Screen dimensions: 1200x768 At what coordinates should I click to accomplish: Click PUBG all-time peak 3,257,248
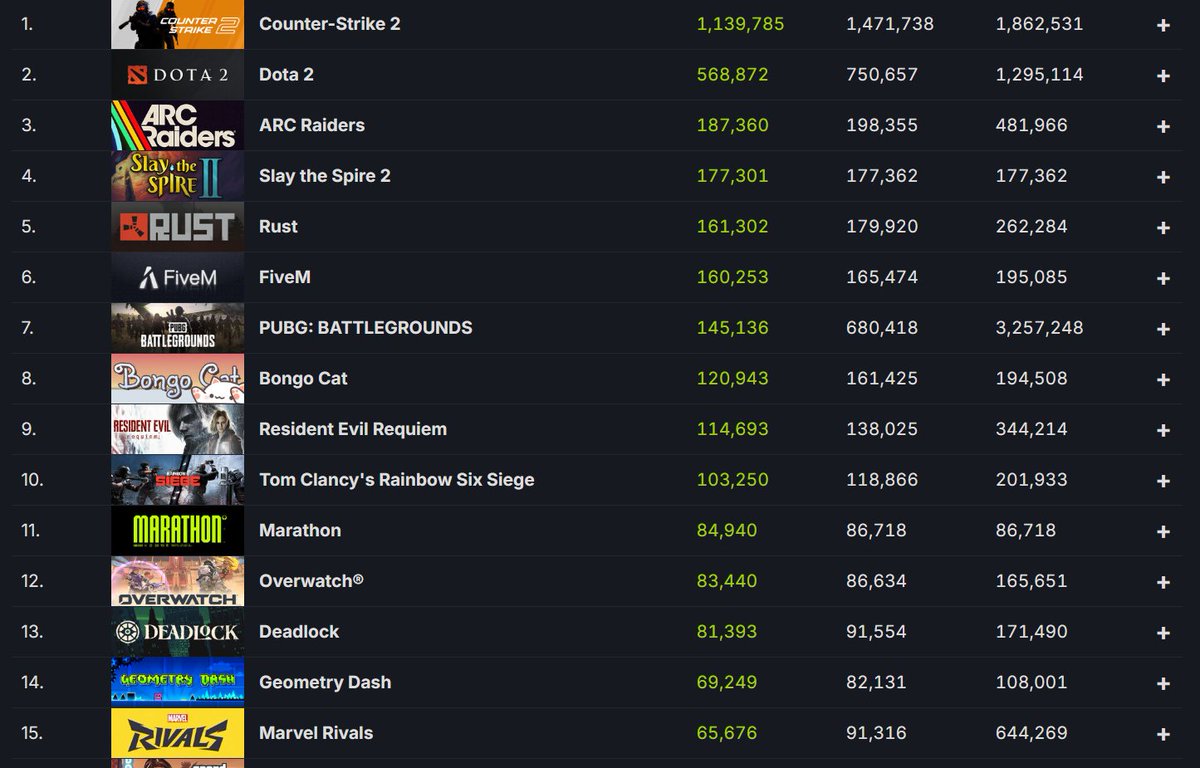(1039, 328)
